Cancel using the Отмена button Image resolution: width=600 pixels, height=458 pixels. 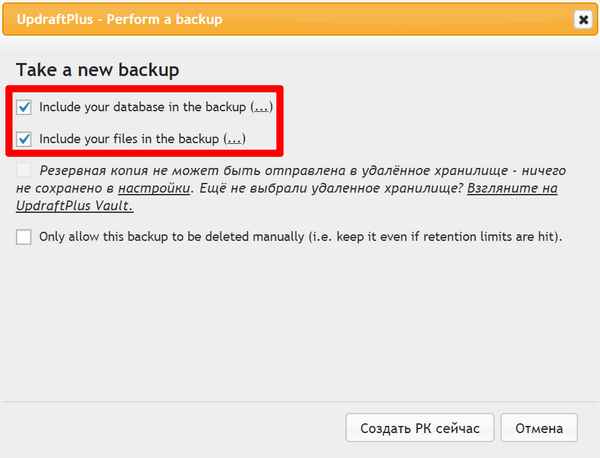point(539,428)
